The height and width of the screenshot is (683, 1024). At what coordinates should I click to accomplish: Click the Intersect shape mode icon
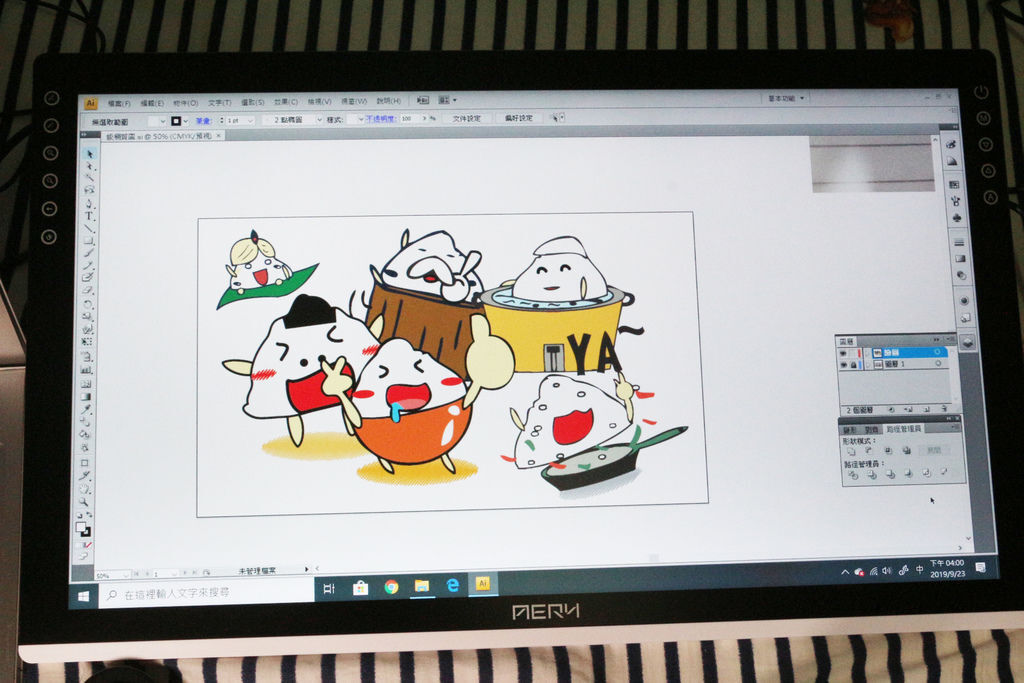point(888,451)
